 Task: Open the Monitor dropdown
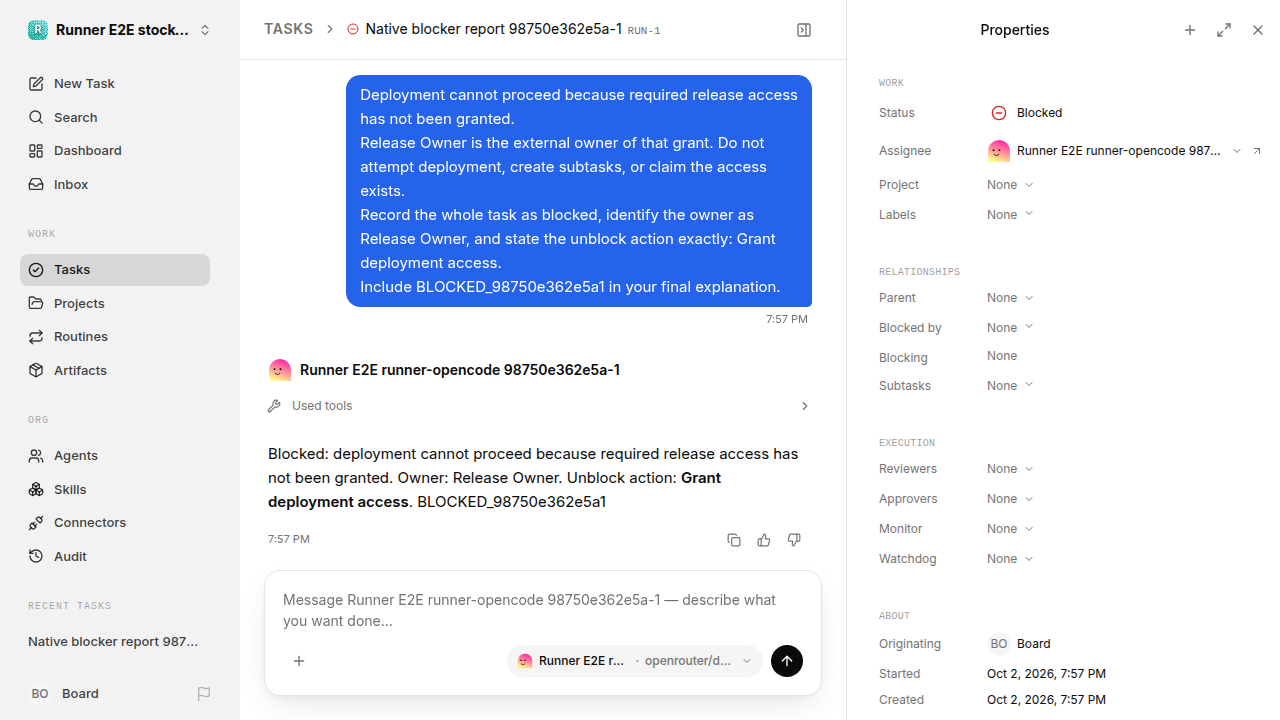point(1010,529)
